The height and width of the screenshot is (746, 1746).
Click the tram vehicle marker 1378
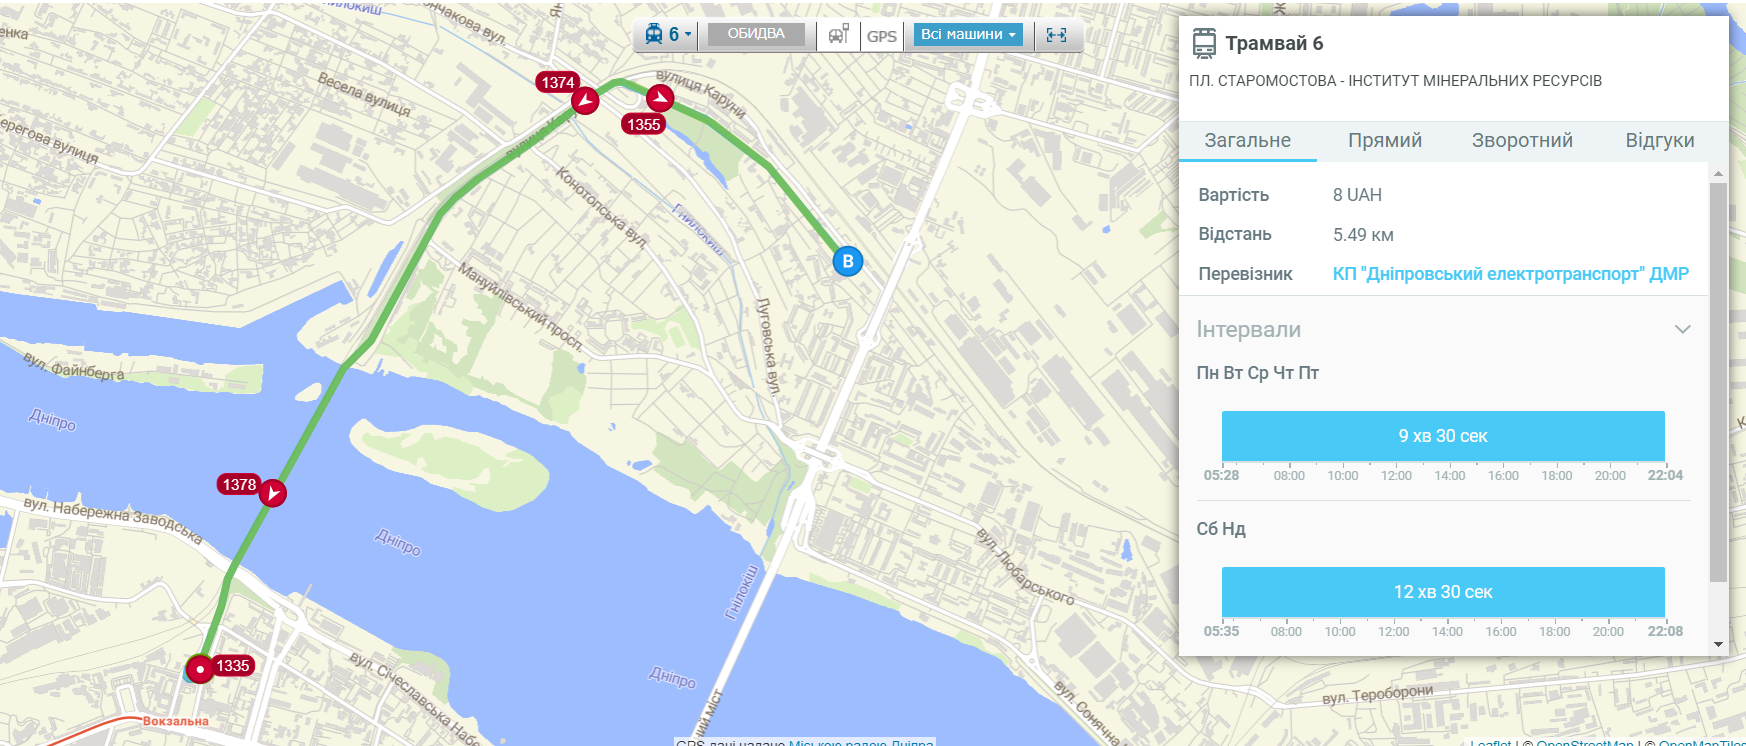point(273,493)
